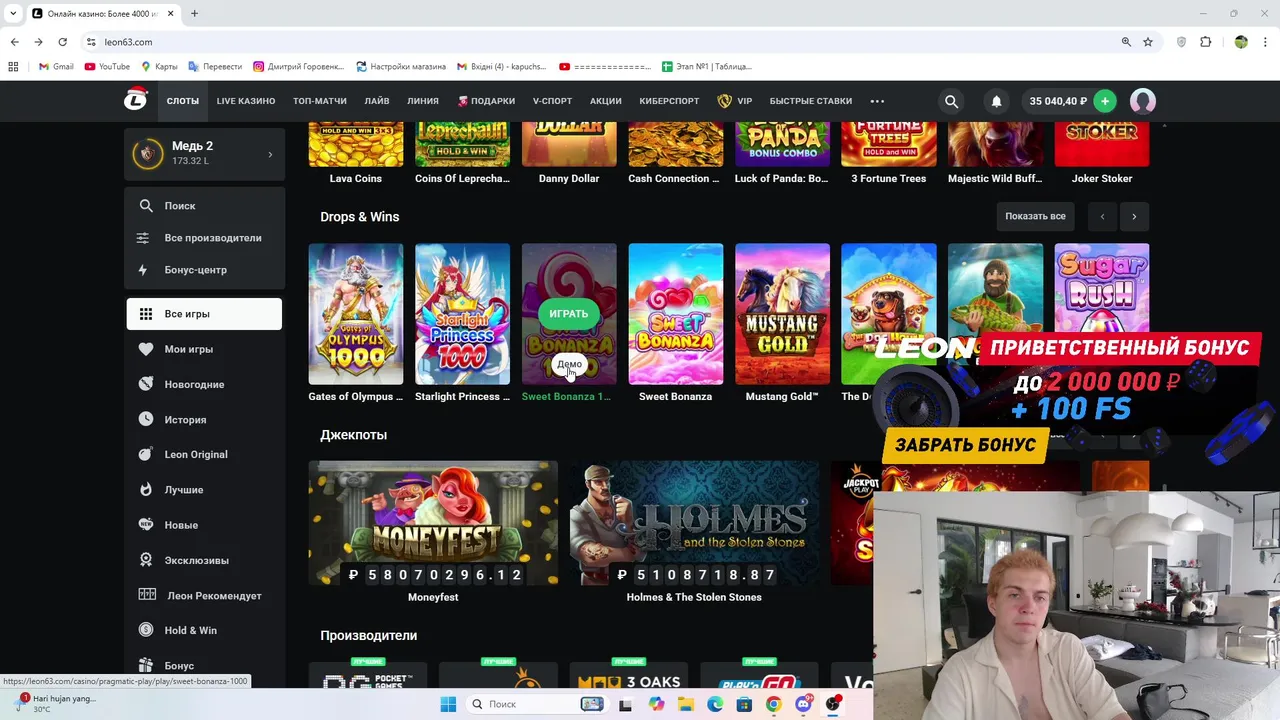Open the VIP tab
1280x720 pixels.
(x=735, y=101)
